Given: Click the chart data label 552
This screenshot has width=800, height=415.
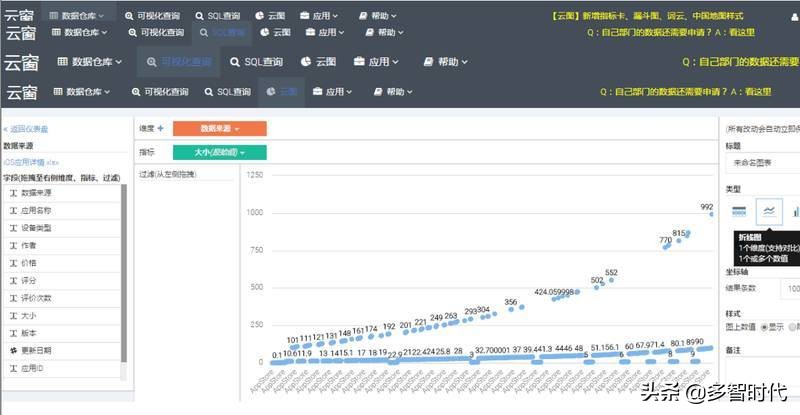Looking at the screenshot, I should 611,273.
